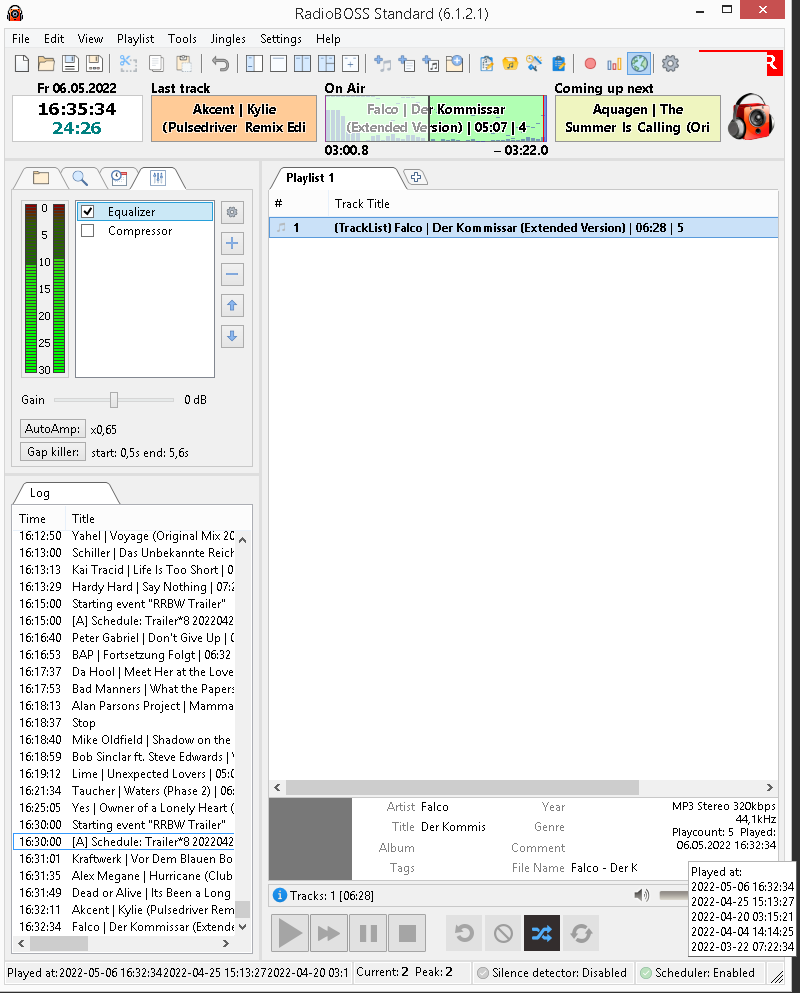The image size is (800, 993).
Task: Disable the Equalizer checkbox
Action: (88, 212)
